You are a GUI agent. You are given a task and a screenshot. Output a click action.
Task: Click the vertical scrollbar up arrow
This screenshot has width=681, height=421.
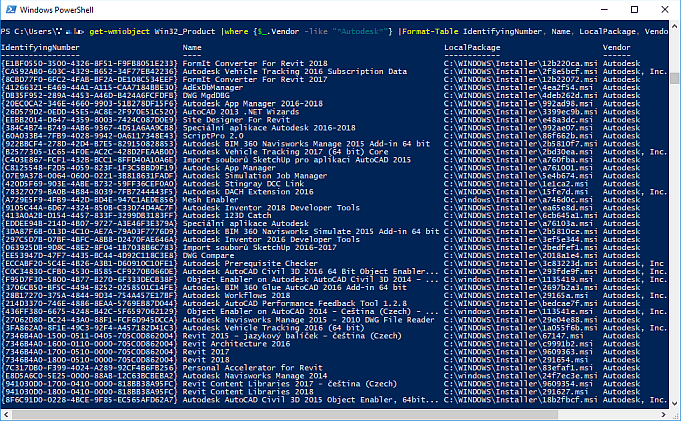click(x=674, y=26)
